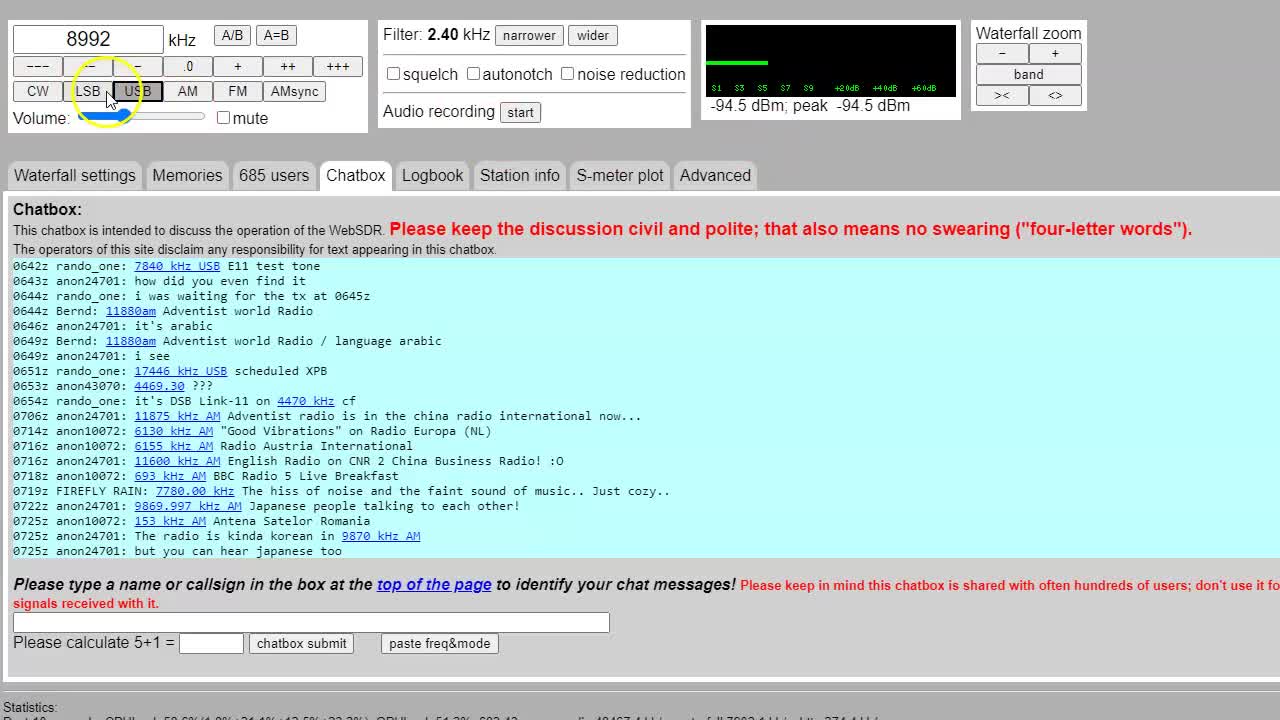
Task: Enable the squelch checkbox
Action: [x=393, y=74]
